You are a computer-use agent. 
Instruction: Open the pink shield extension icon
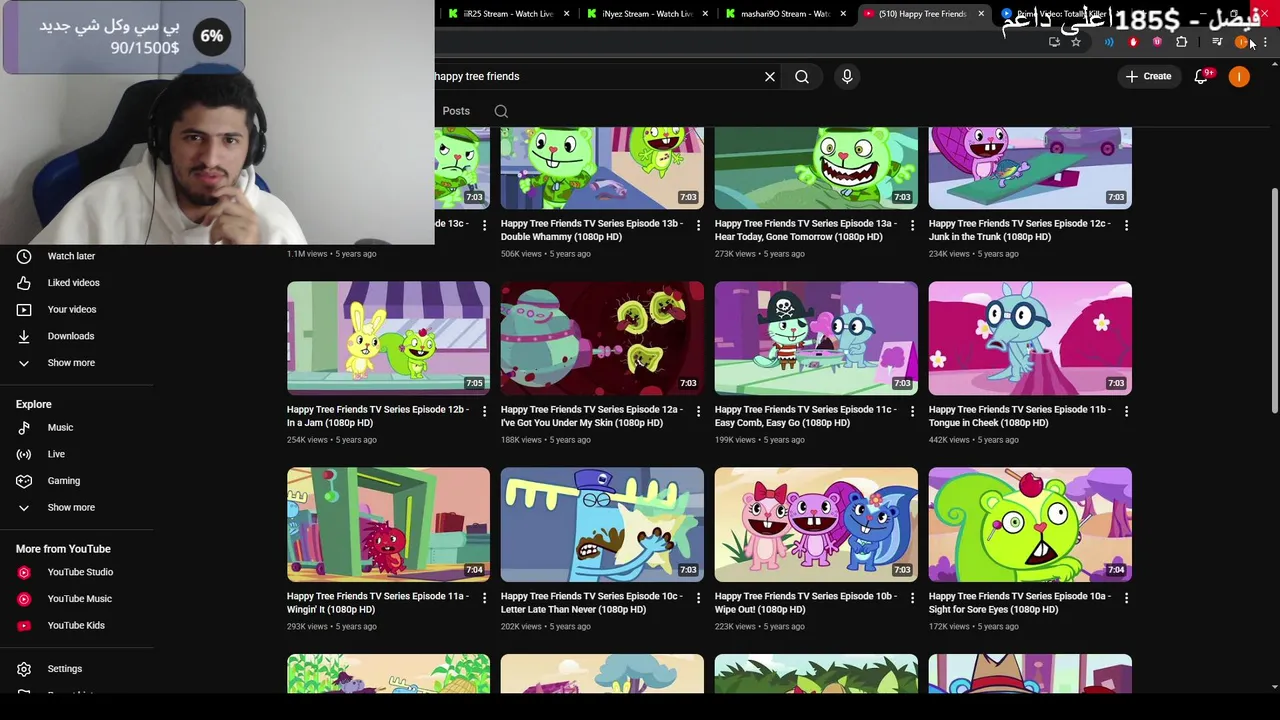coord(1157,42)
